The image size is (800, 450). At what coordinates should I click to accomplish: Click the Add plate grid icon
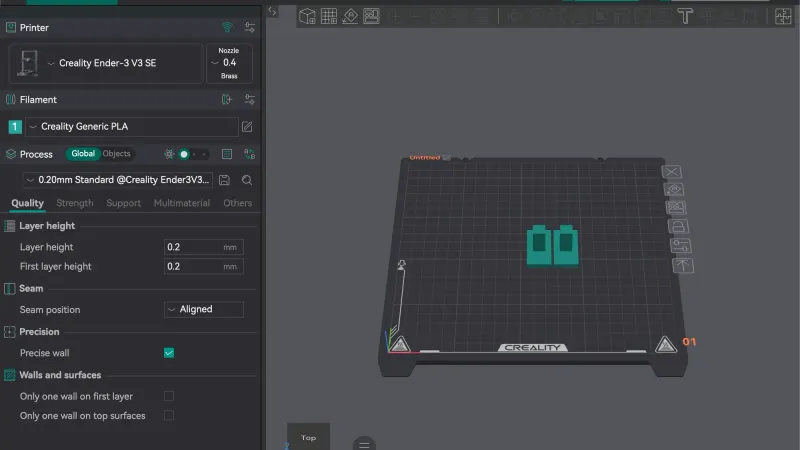pyautogui.click(x=329, y=16)
